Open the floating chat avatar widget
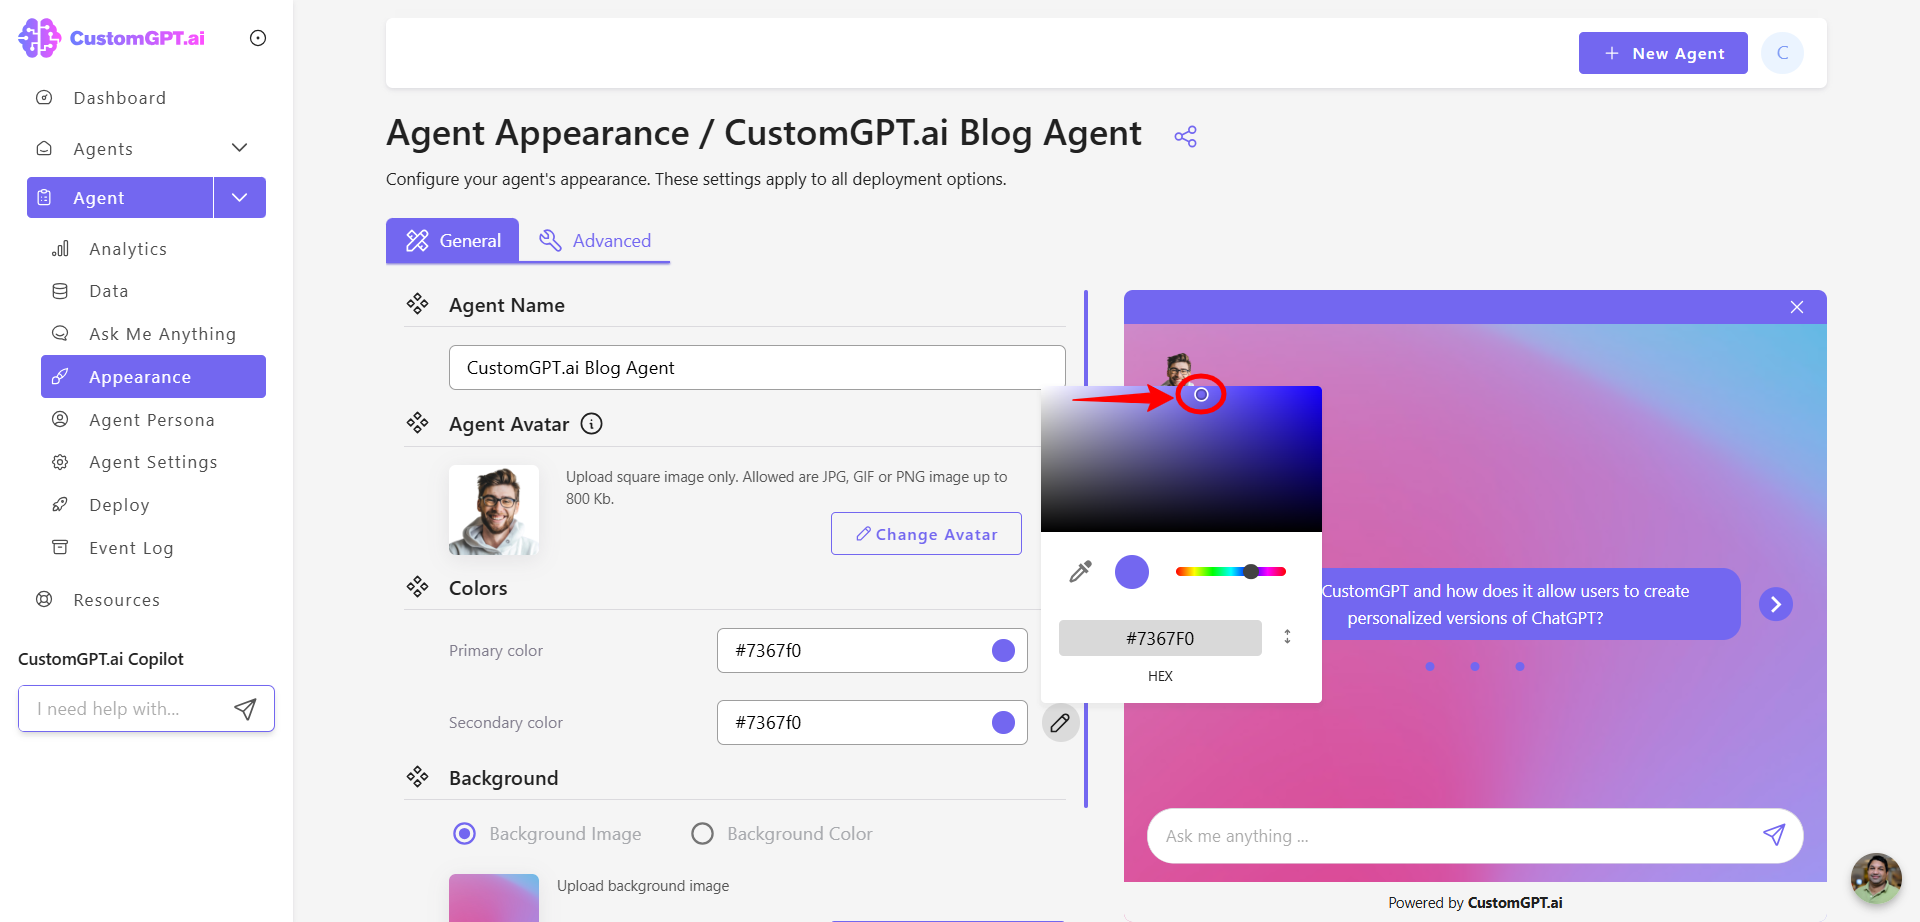Screen dimensions: 1920x922 click(x=1876, y=878)
